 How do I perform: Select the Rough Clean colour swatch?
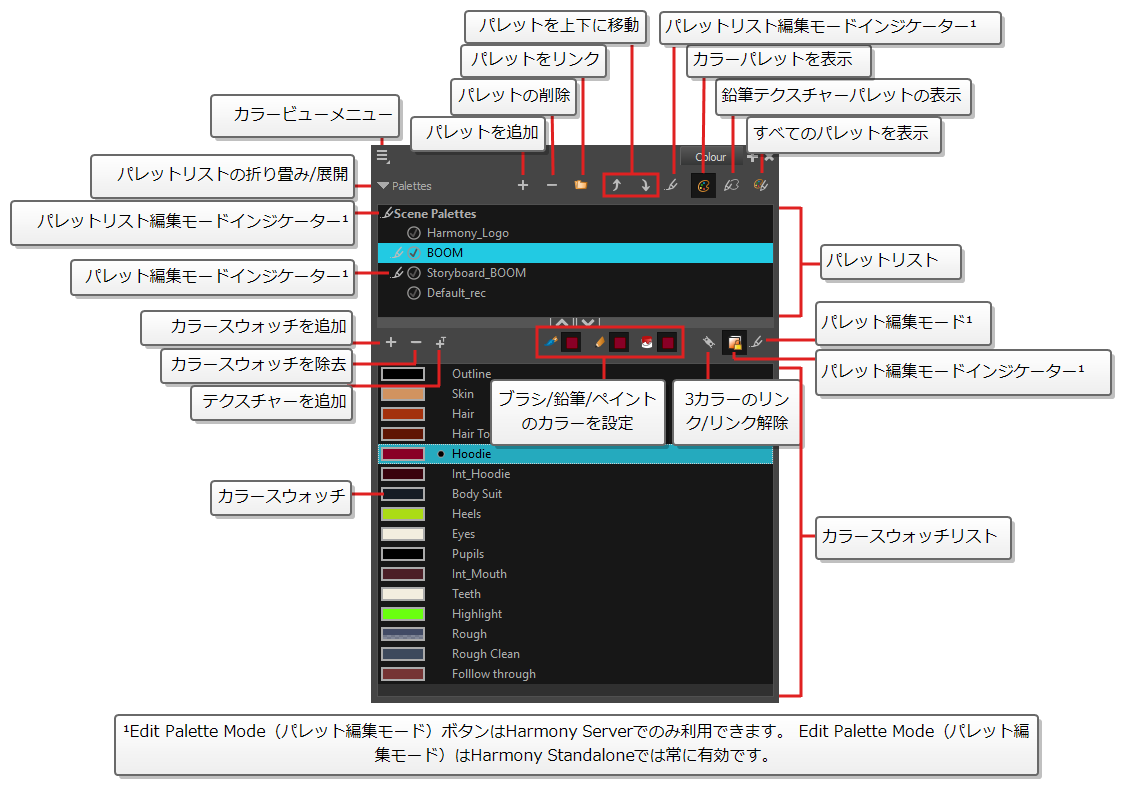point(402,654)
